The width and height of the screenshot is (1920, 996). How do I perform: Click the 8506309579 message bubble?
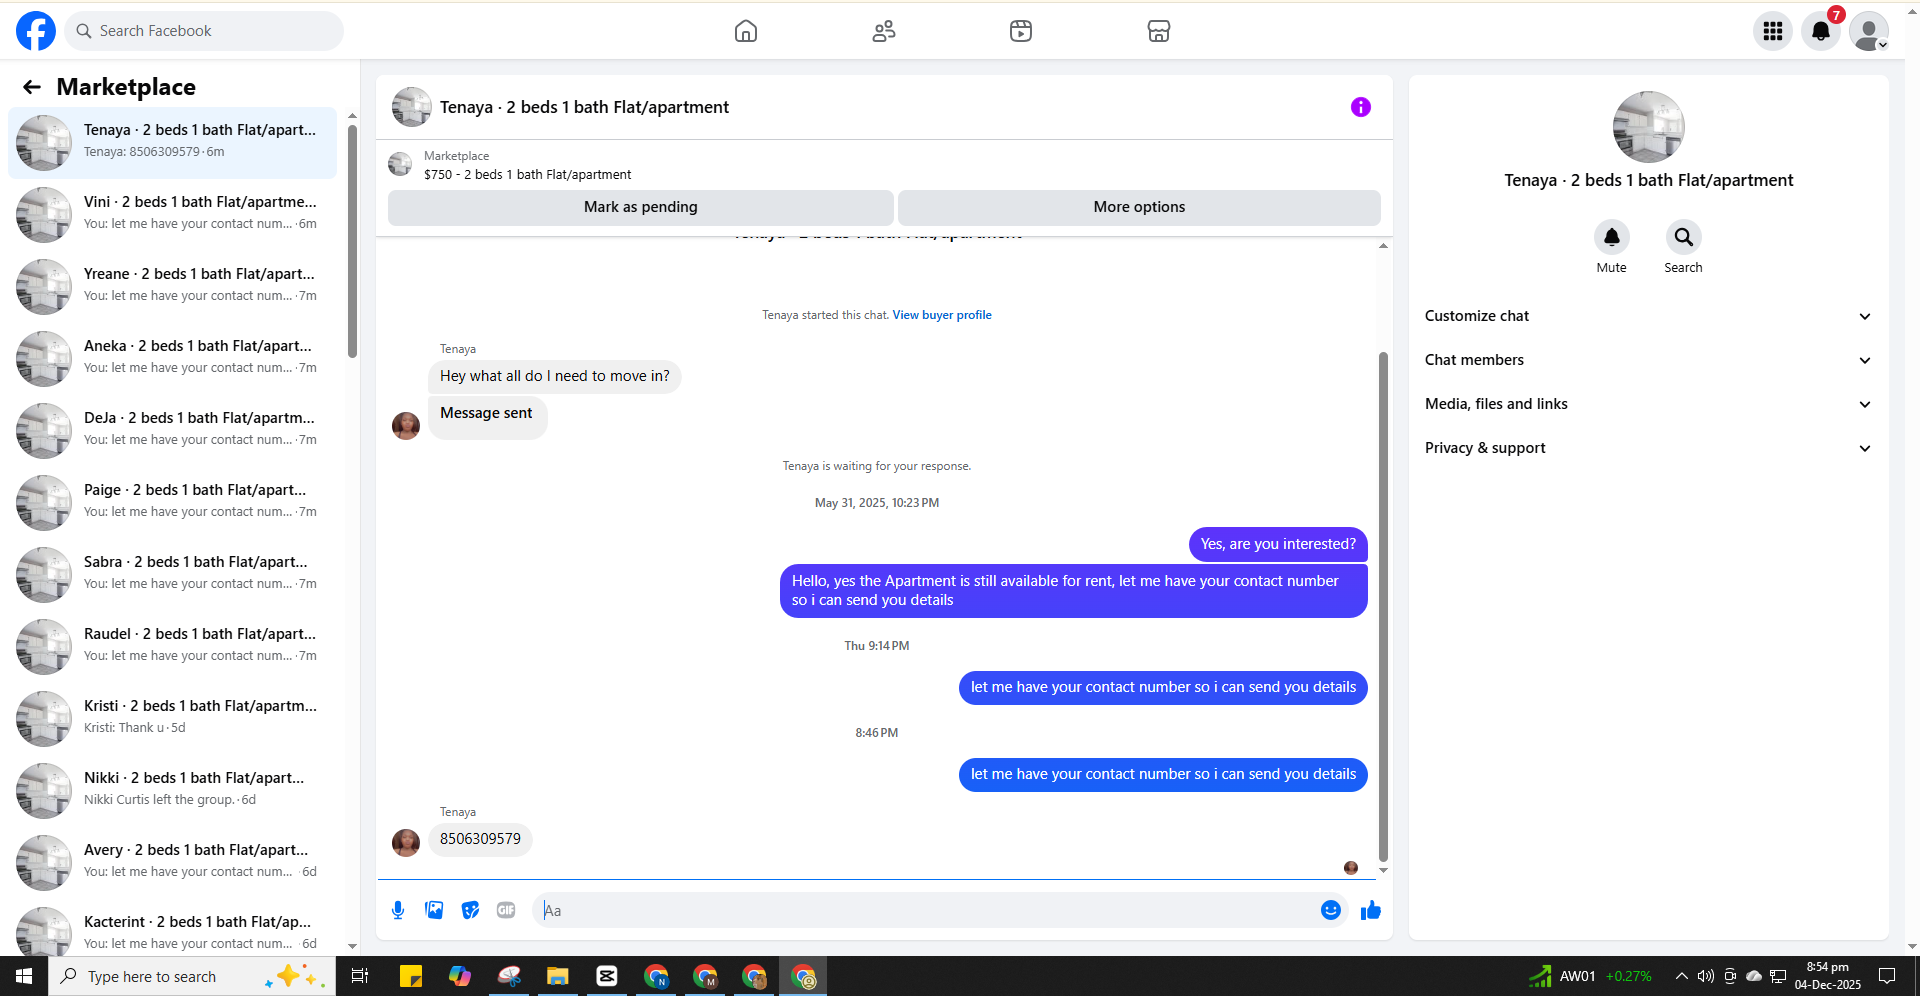tap(480, 839)
